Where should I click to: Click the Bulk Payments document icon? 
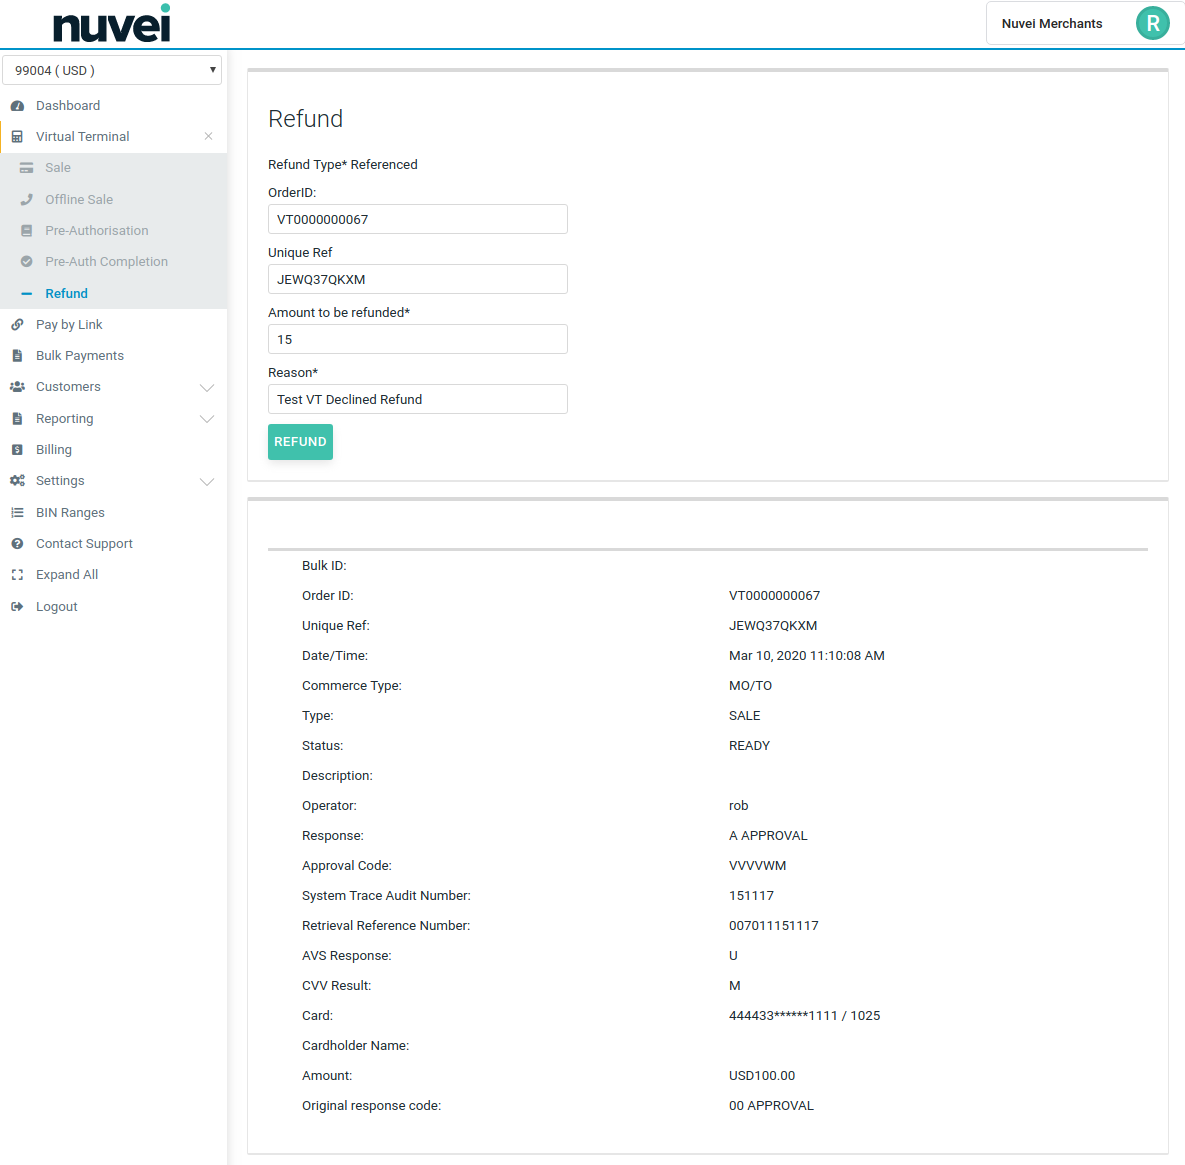point(17,356)
